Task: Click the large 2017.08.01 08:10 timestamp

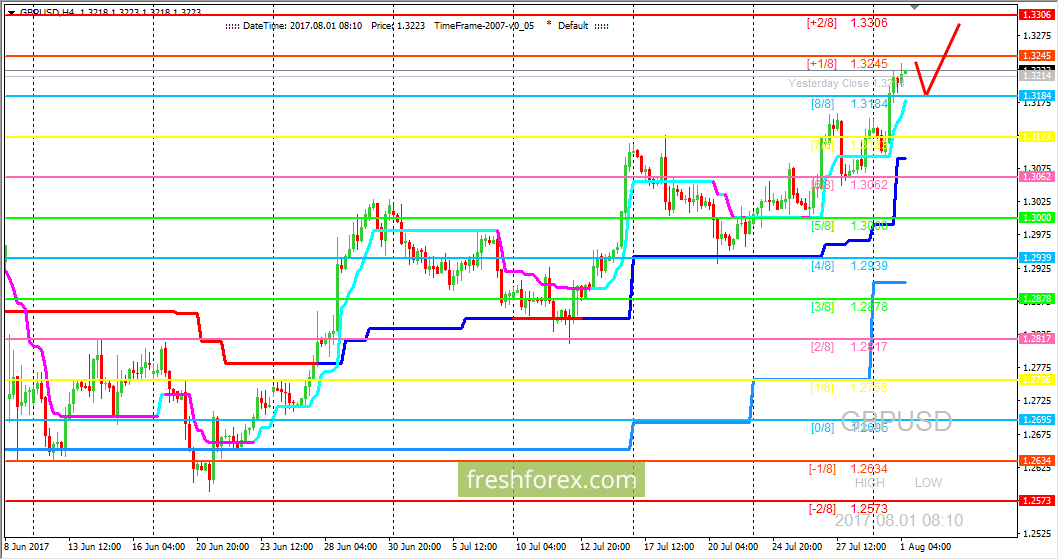Action: pos(899,520)
